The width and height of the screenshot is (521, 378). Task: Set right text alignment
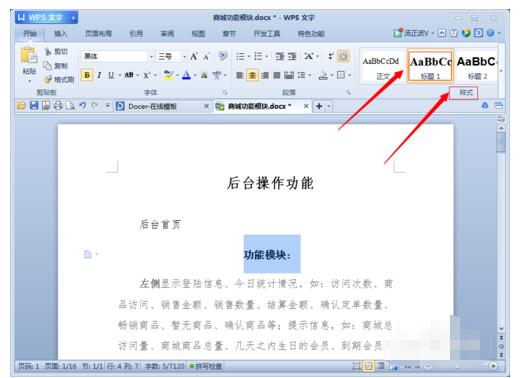point(265,75)
